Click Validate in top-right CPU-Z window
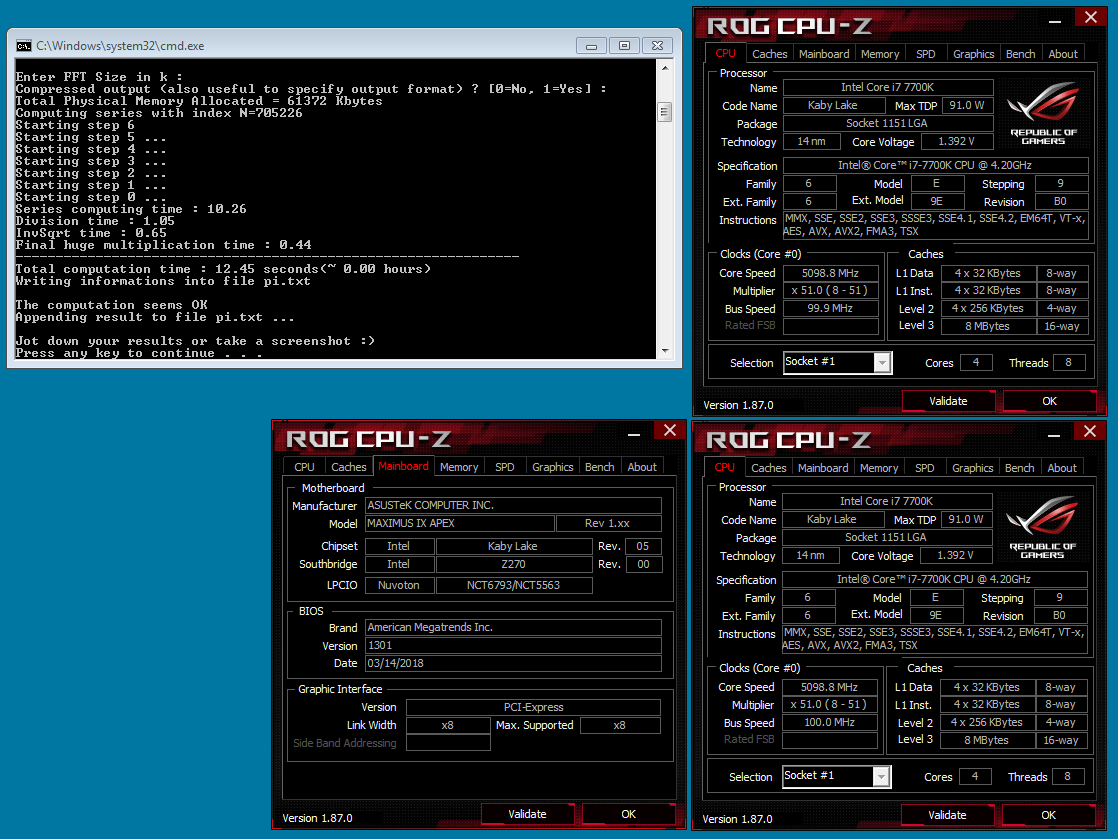The height and width of the screenshot is (839, 1118). (x=948, y=401)
